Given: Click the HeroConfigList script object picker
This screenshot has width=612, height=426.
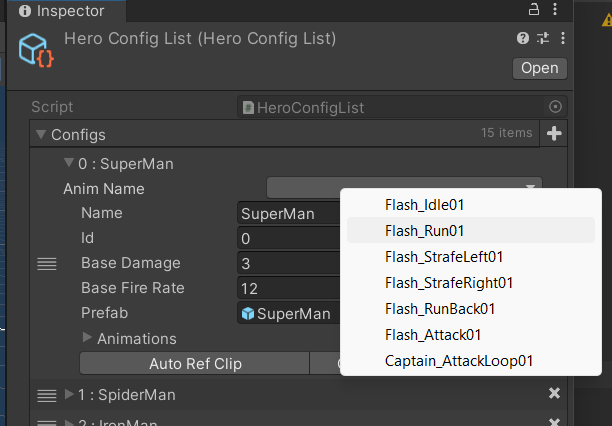Looking at the screenshot, I should tap(555, 107).
